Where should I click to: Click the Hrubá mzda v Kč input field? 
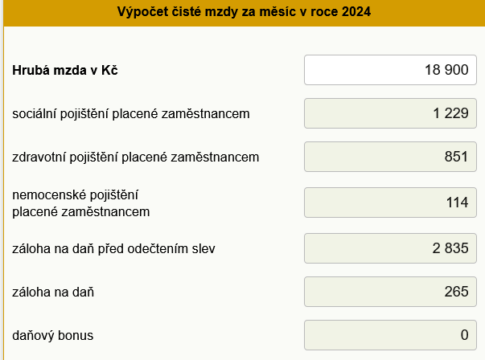tap(390, 70)
